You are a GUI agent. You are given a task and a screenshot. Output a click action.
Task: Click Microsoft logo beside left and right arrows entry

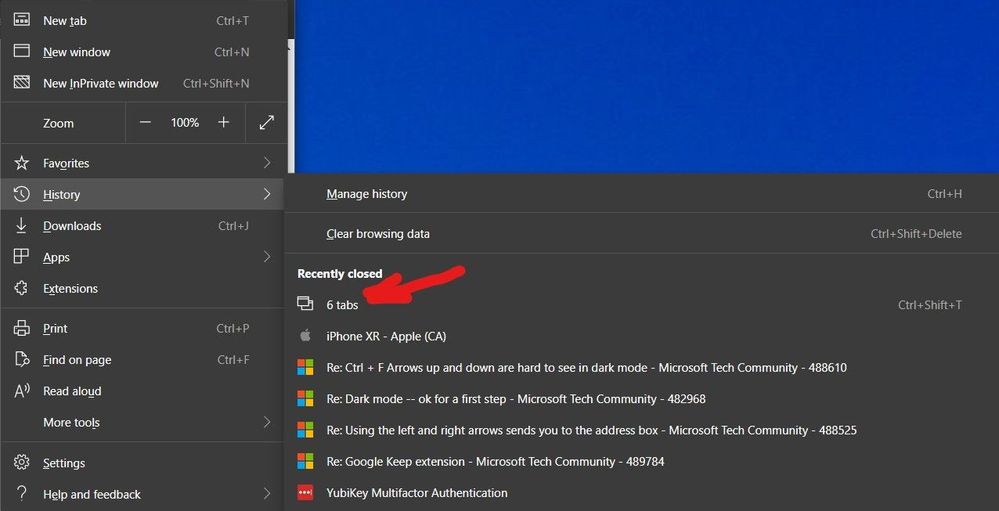pos(305,430)
